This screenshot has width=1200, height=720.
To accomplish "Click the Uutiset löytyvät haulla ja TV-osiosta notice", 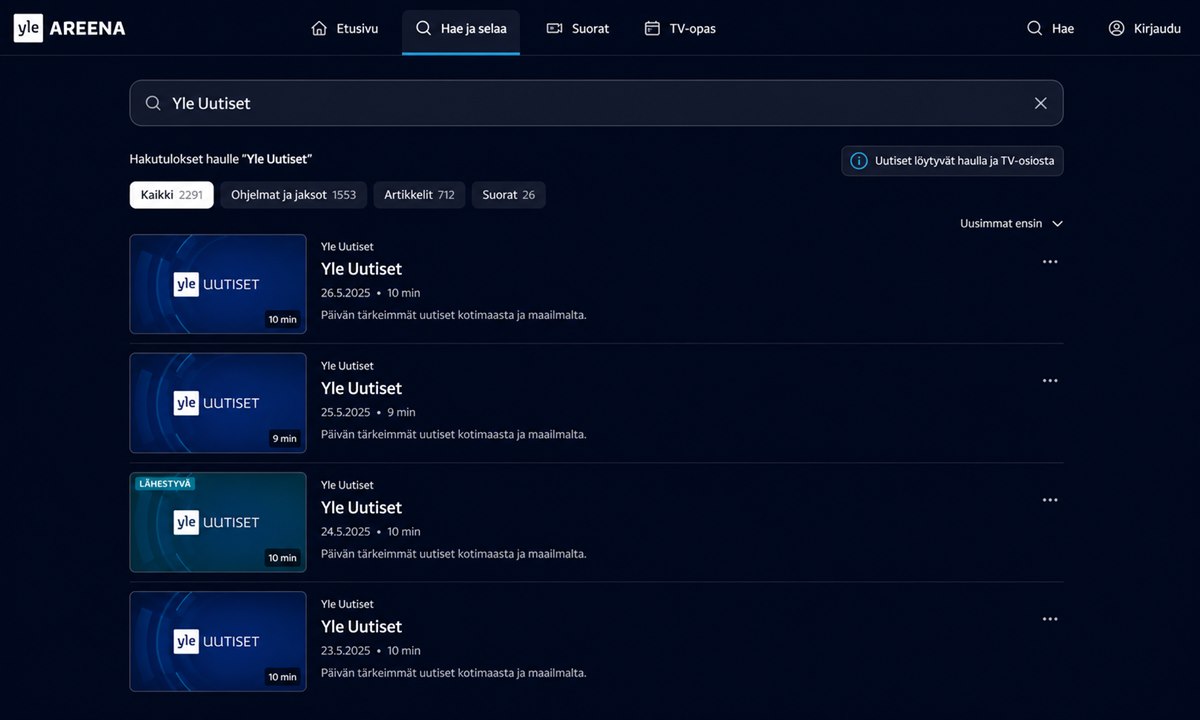I will click(x=952, y=161).
